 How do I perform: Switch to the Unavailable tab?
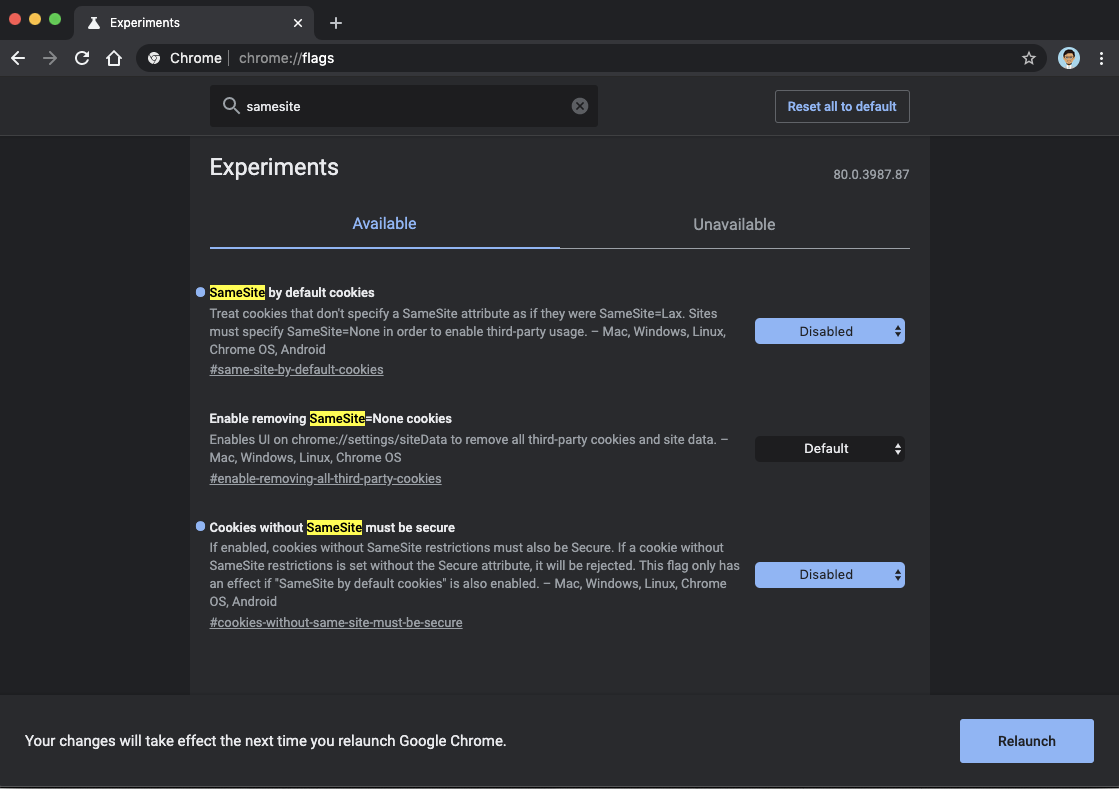pos(734,225)
